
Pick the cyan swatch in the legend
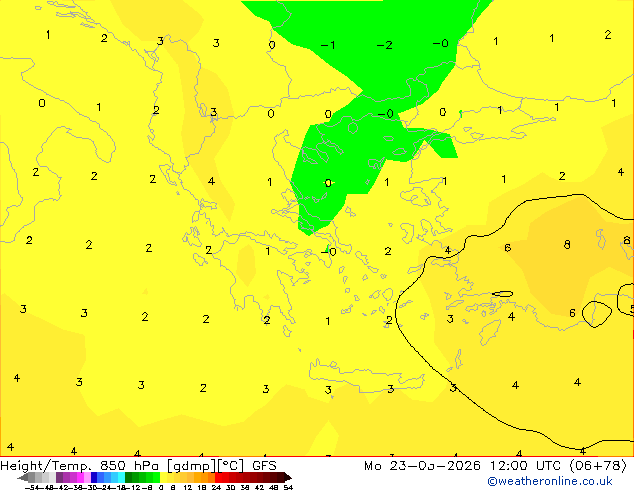click(121, 477)
